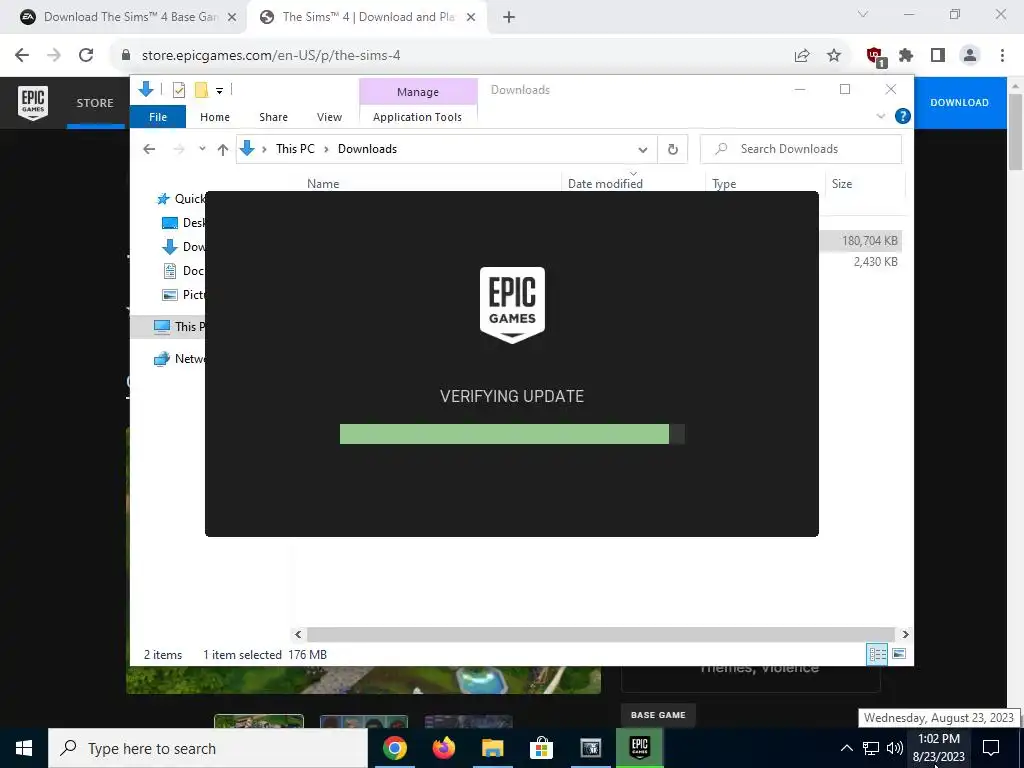Open the Application Tools tab
Viewport: 1024px width, 768px height.
click(x=417, y=117)
